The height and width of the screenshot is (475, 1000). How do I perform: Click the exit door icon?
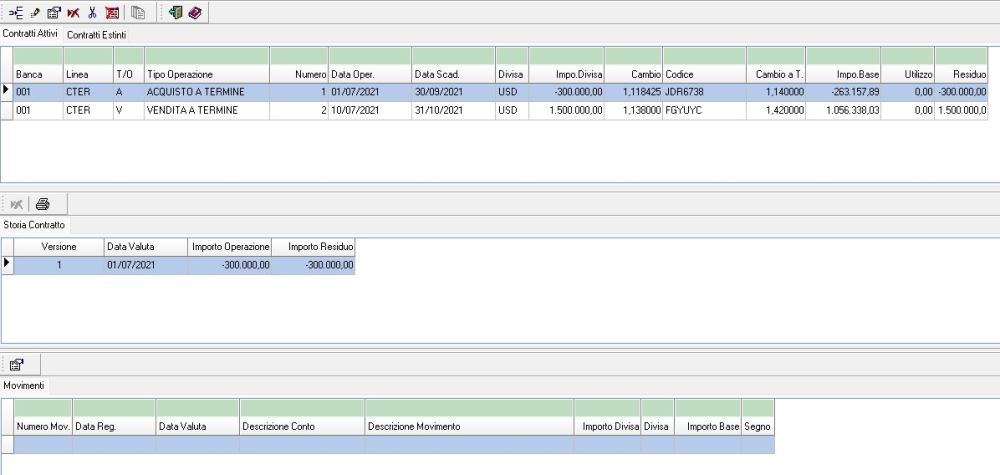(173, 12)
